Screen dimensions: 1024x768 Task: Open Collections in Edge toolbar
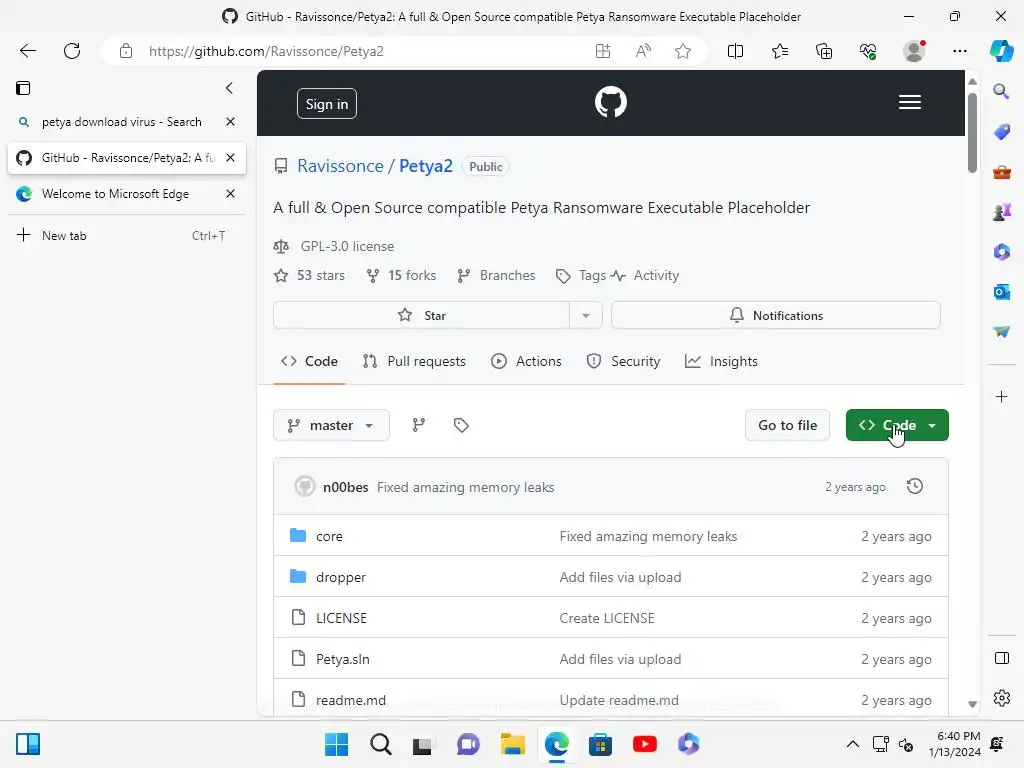coord(824,51)
